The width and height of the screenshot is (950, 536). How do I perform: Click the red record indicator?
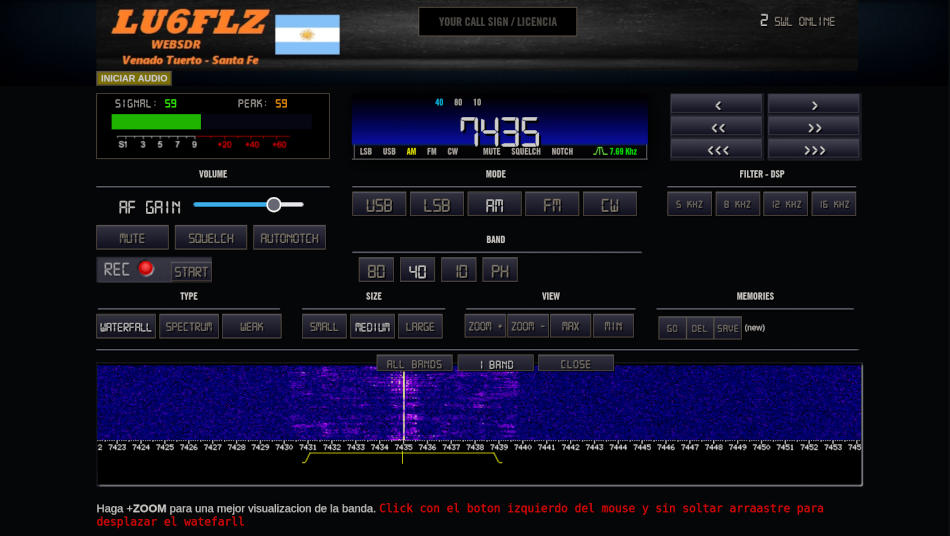(146, 269)
